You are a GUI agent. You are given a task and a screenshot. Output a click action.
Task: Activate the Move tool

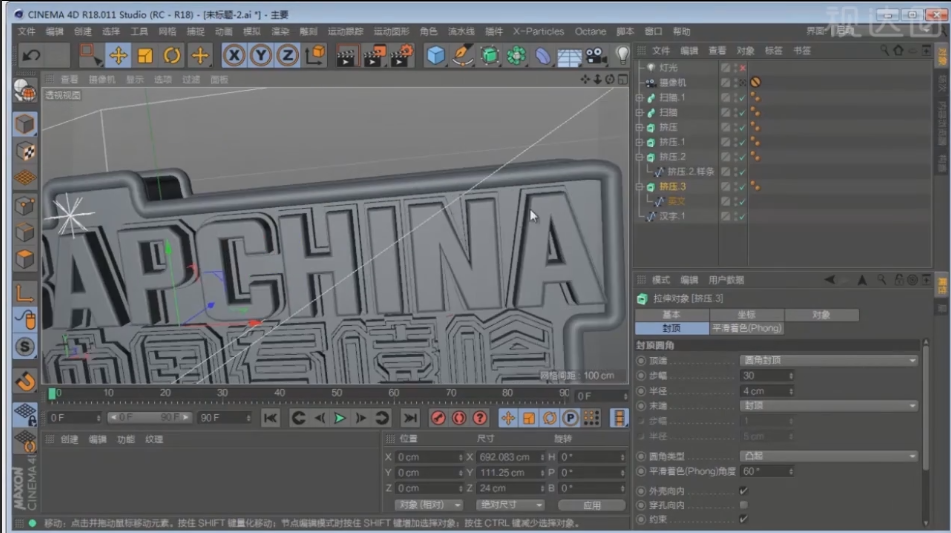click(118, 56)
